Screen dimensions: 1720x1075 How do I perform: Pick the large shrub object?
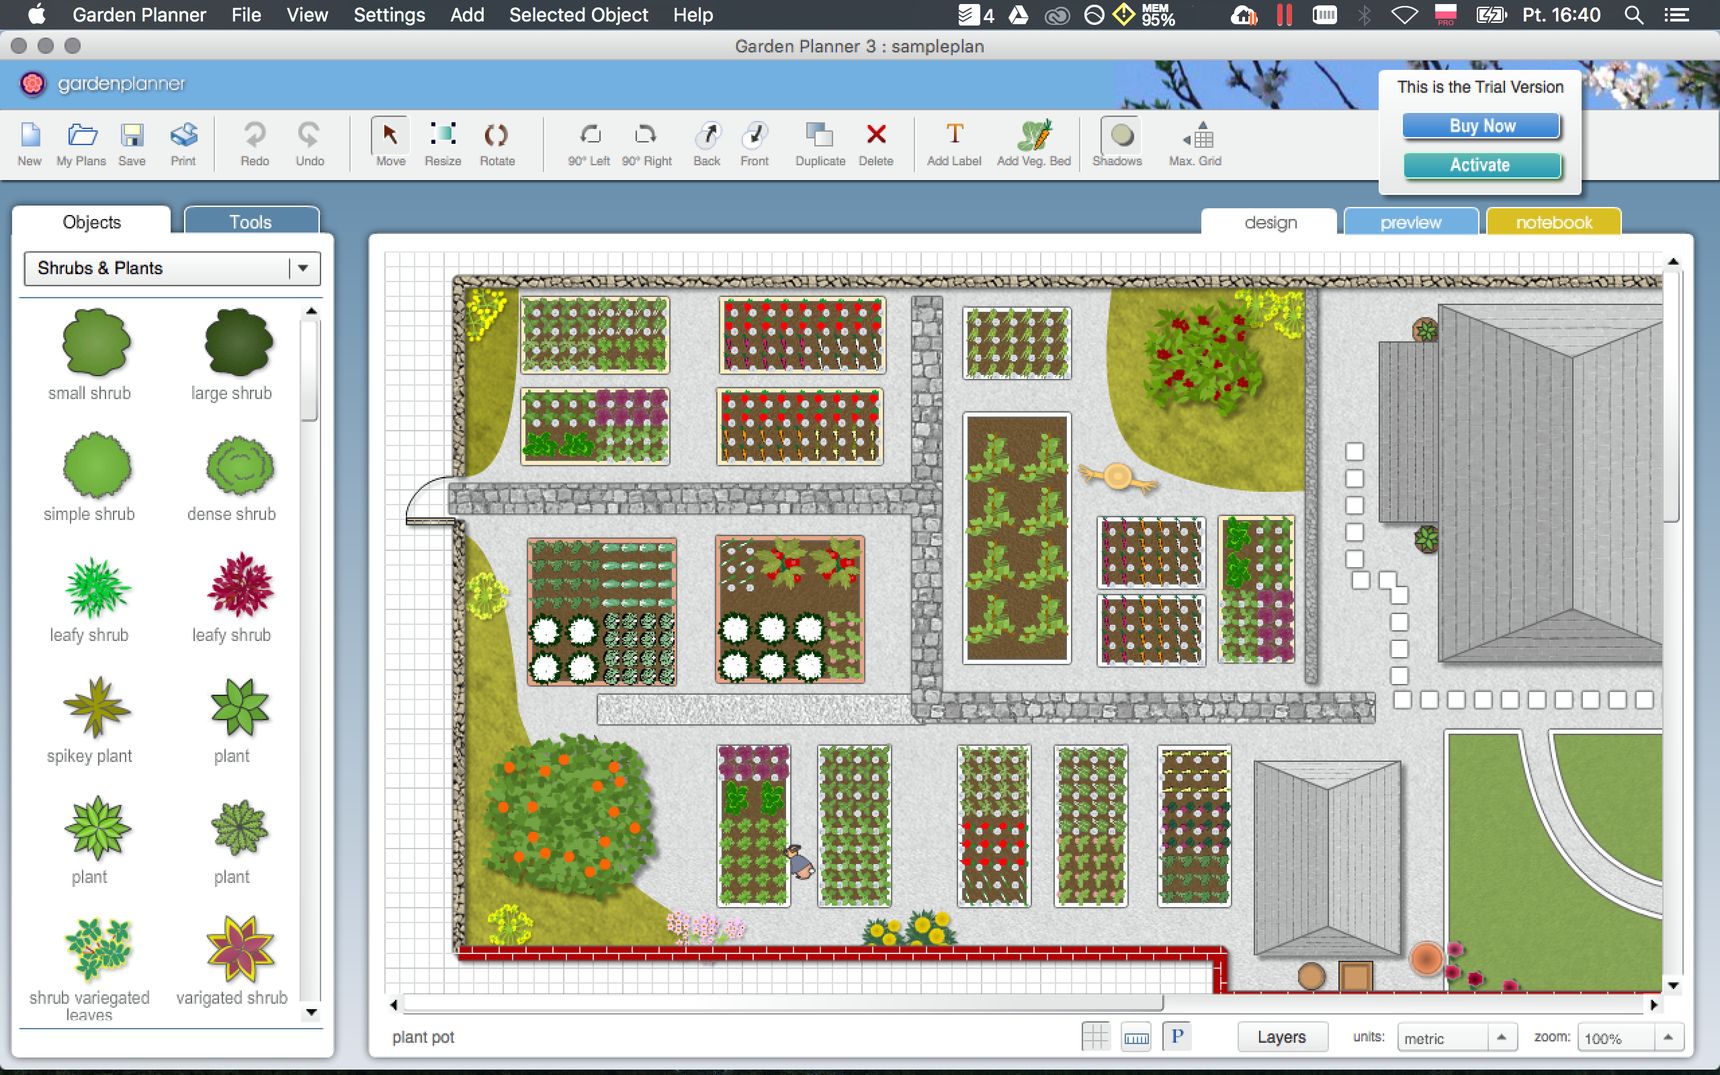click(x=238, y=342)
